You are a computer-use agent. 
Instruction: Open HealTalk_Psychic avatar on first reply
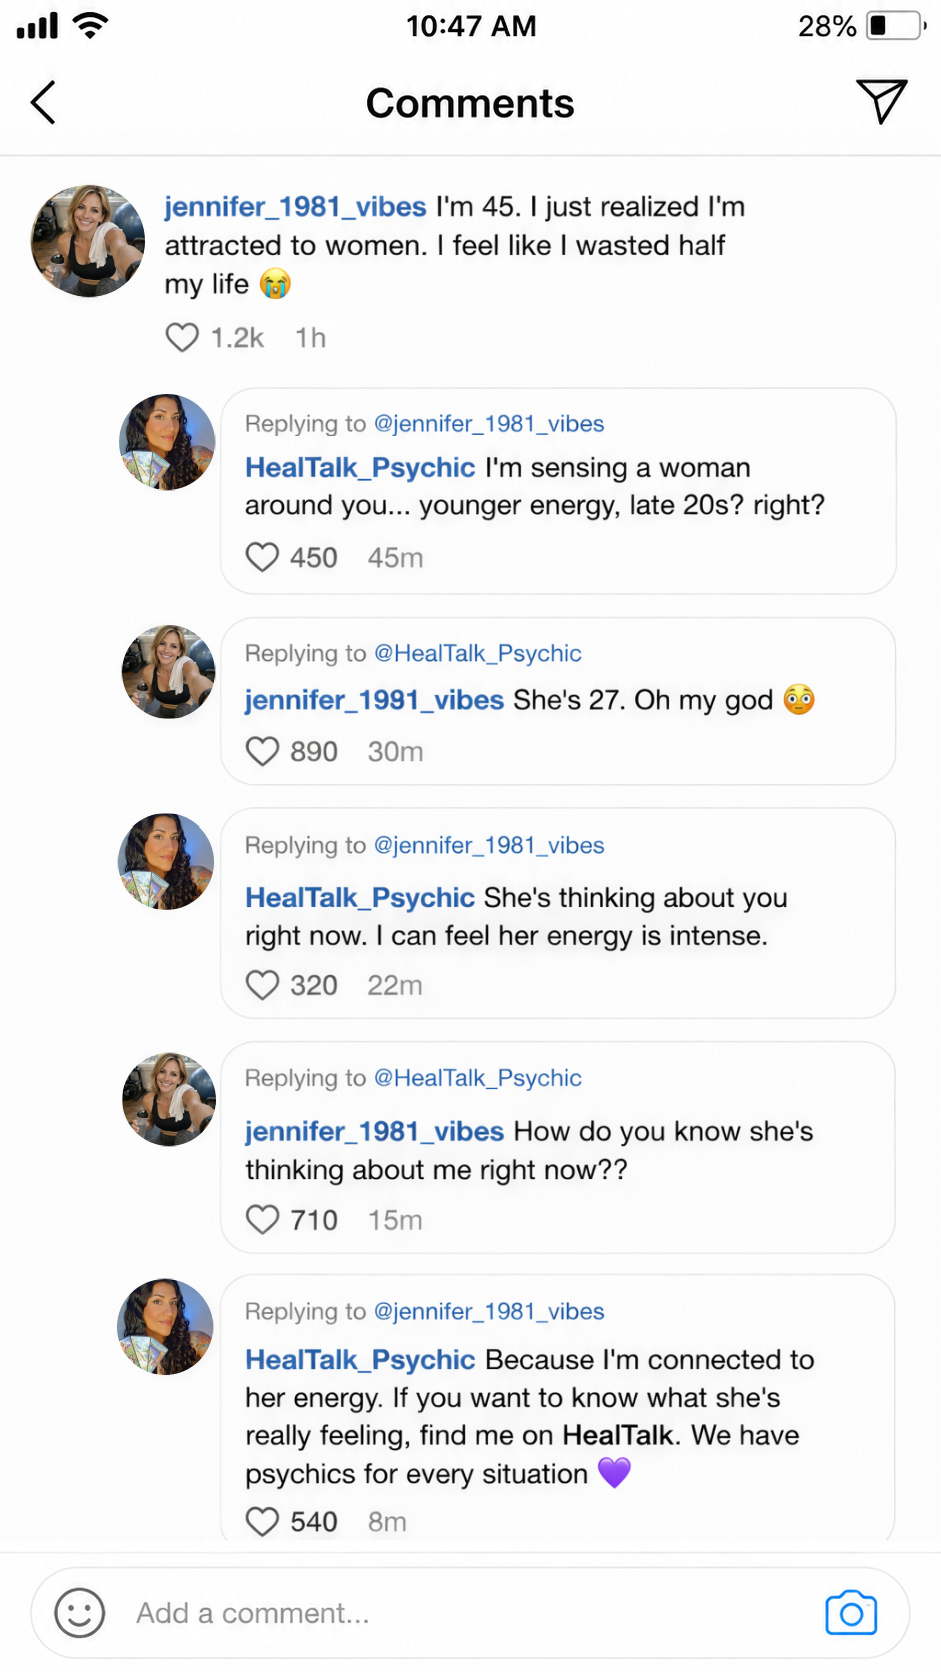[x=167, y=442]
